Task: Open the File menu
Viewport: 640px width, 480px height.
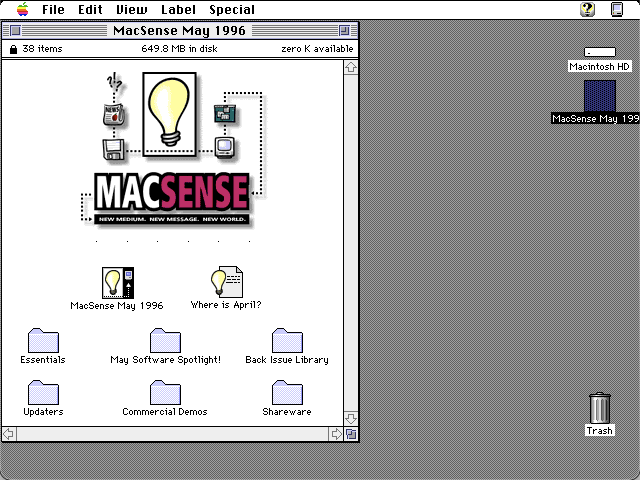Action: [53, 9]
